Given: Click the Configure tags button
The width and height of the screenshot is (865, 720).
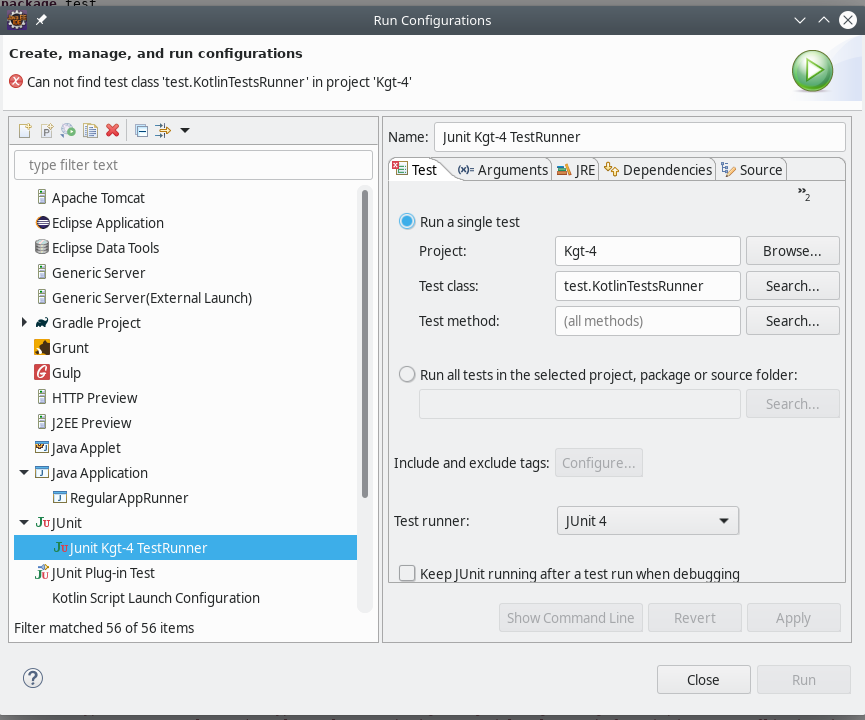Looking at the screenshot, I should point(599,462).
